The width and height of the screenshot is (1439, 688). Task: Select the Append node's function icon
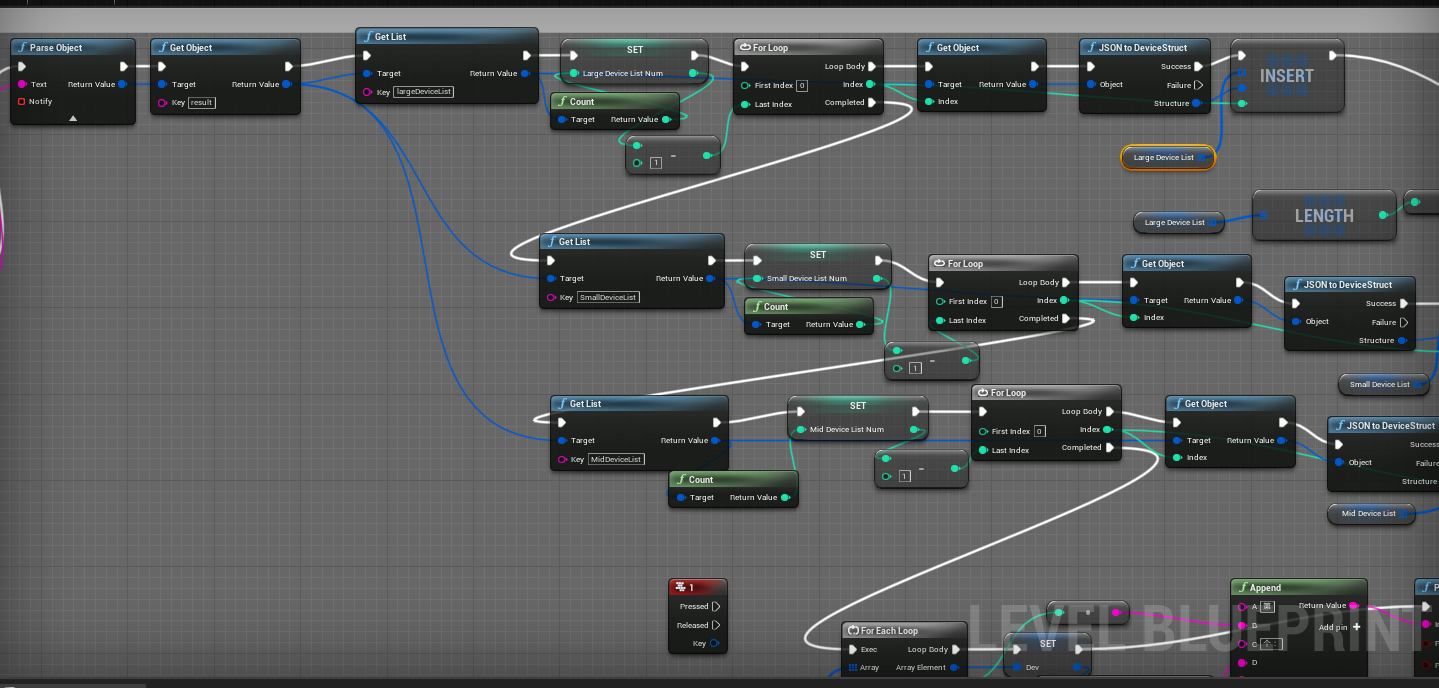pyautogui.click(x=1244, y=587)
